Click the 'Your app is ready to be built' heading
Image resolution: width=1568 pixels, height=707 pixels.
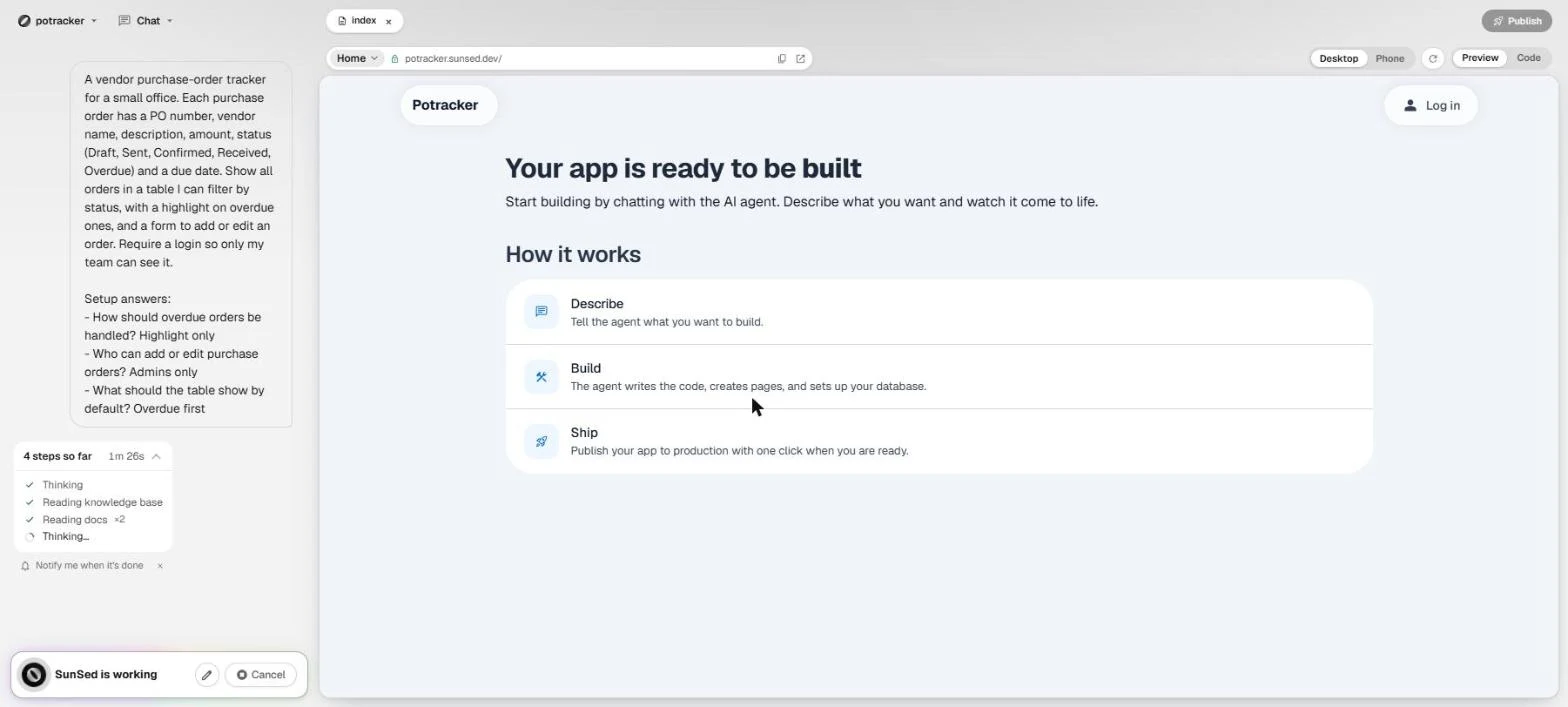[x=683, y=168]
